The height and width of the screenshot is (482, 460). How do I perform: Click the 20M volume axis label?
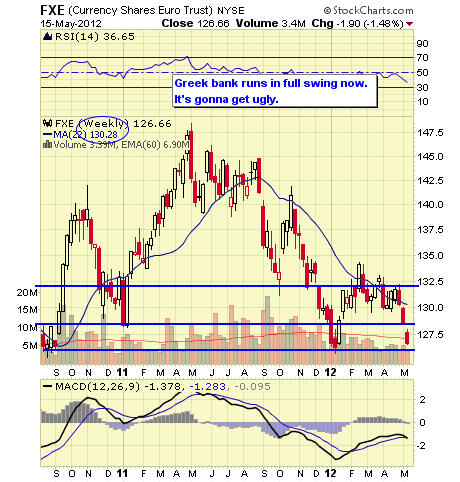click(x=27, y=293)
